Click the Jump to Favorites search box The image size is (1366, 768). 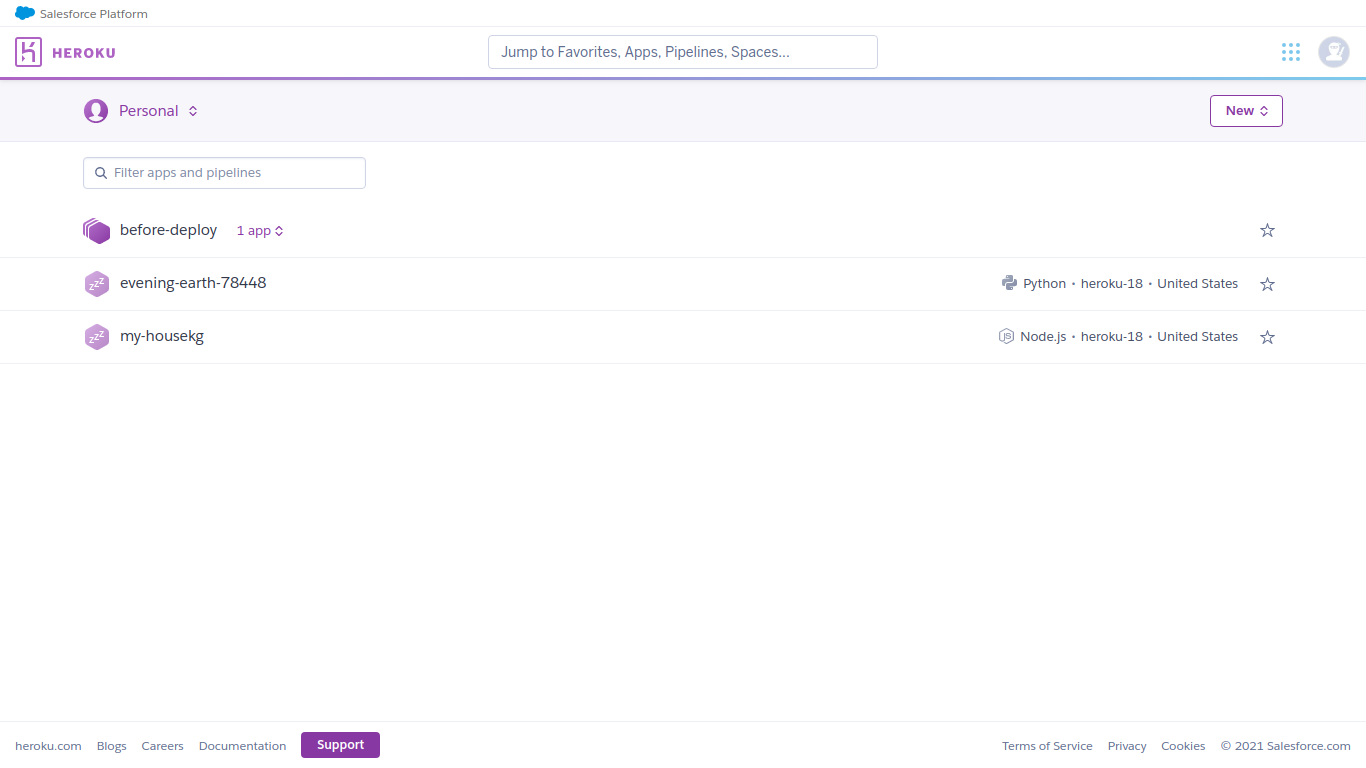(x=683, y=52)
